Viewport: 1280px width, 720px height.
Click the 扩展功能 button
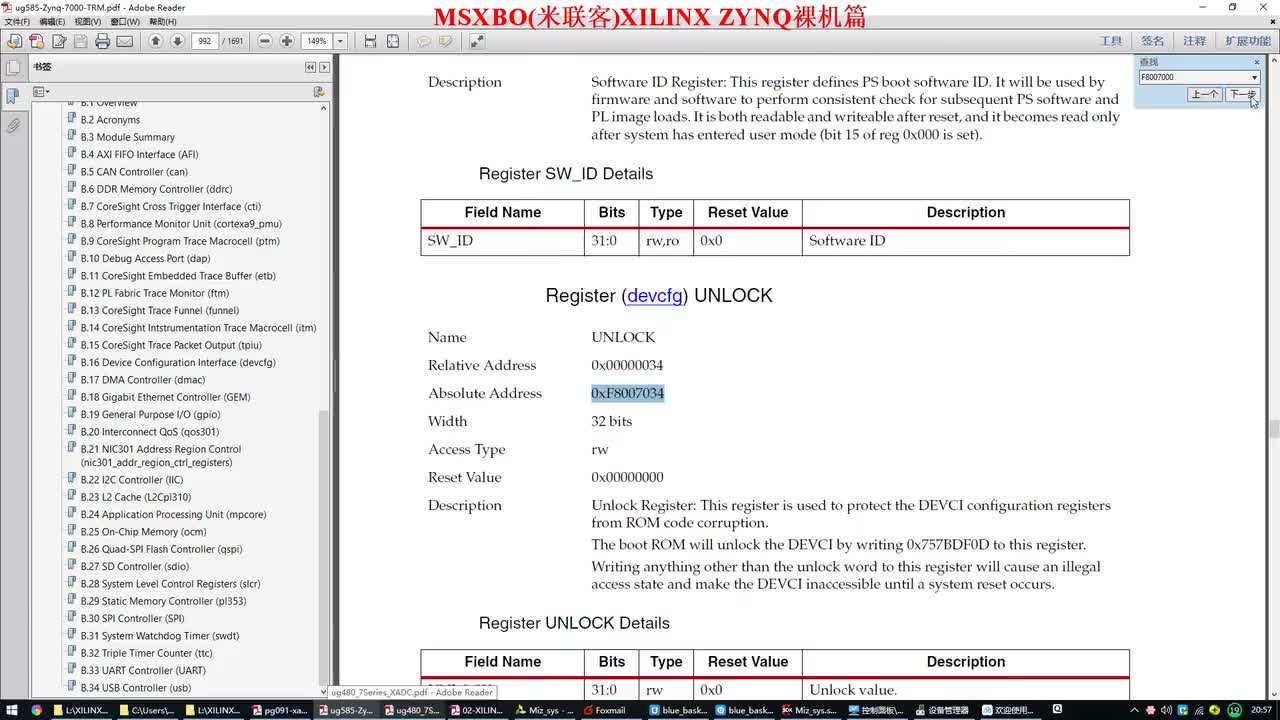[x=1248, y=41]
